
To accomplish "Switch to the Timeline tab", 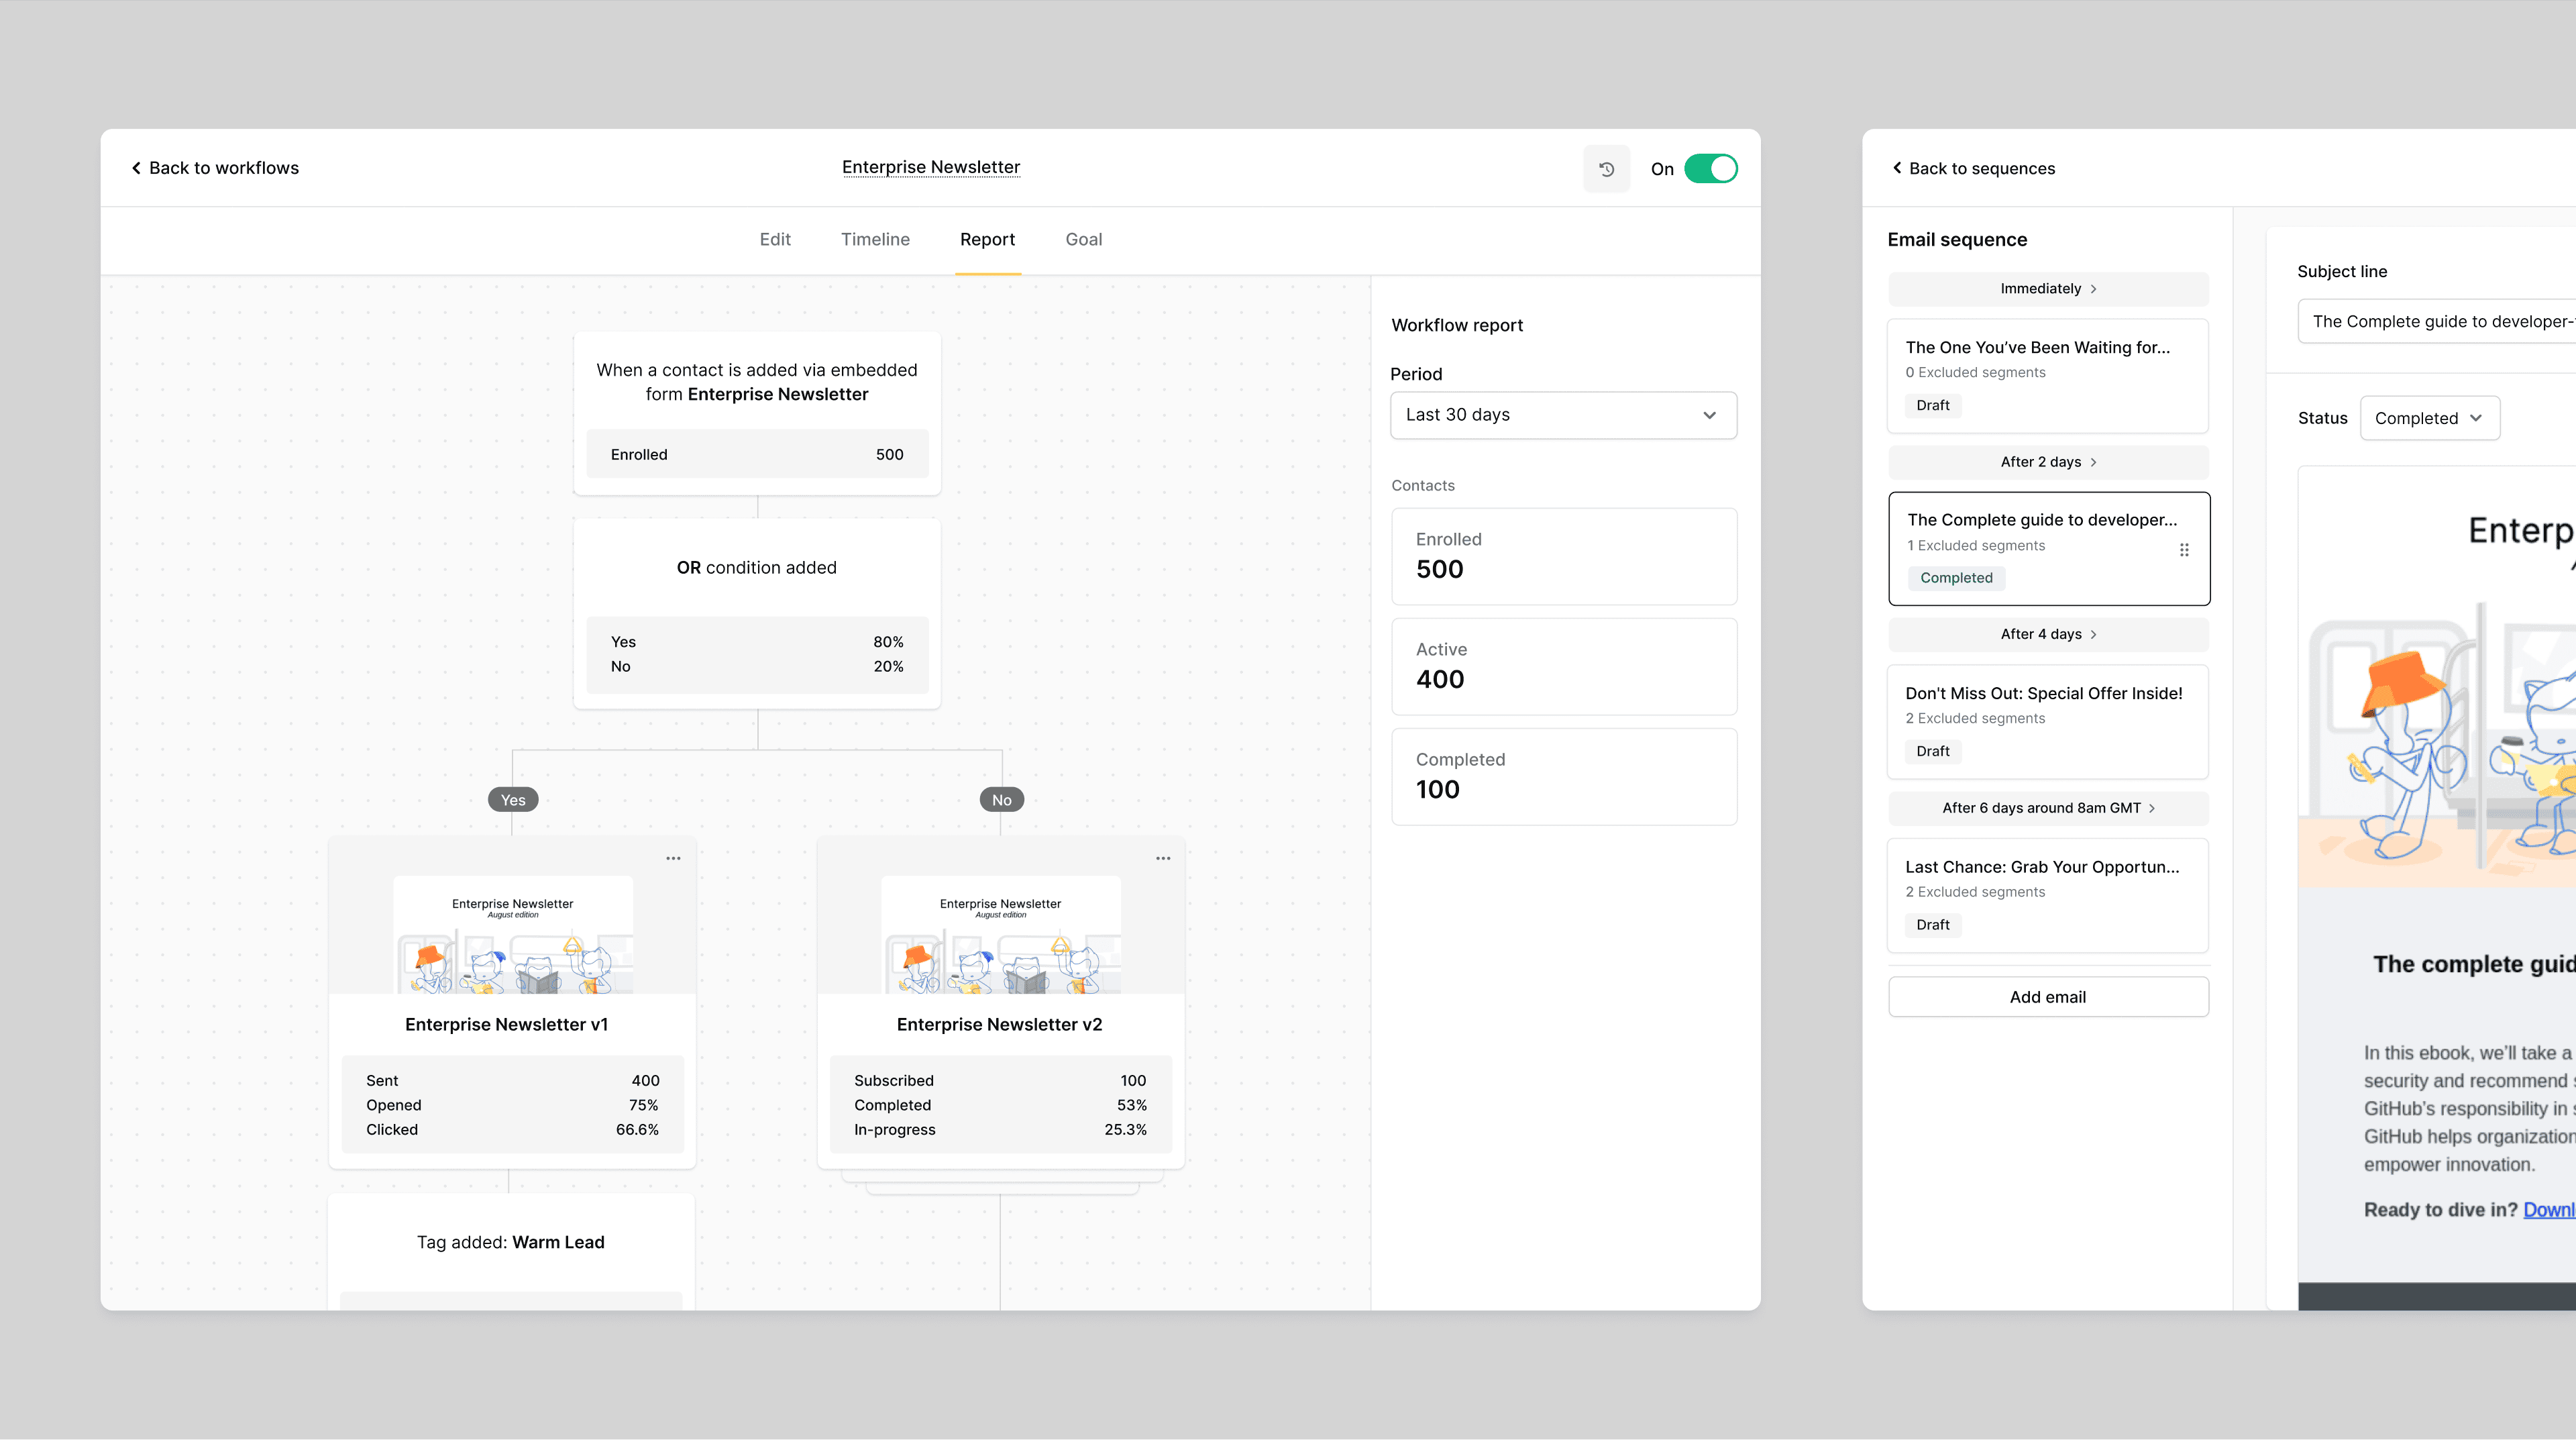I will (x=875, y=239).
